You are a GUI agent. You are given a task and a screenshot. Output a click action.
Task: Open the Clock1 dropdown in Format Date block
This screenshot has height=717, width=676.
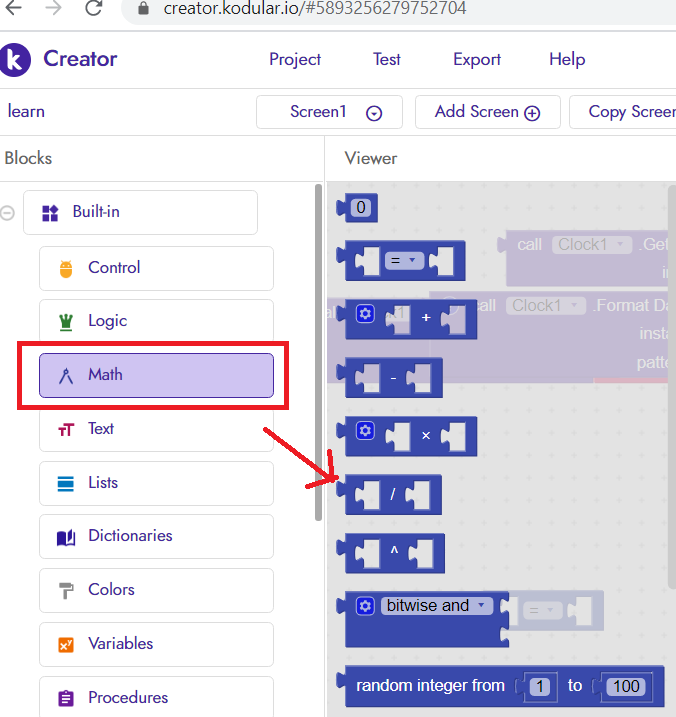coord(546,305)
